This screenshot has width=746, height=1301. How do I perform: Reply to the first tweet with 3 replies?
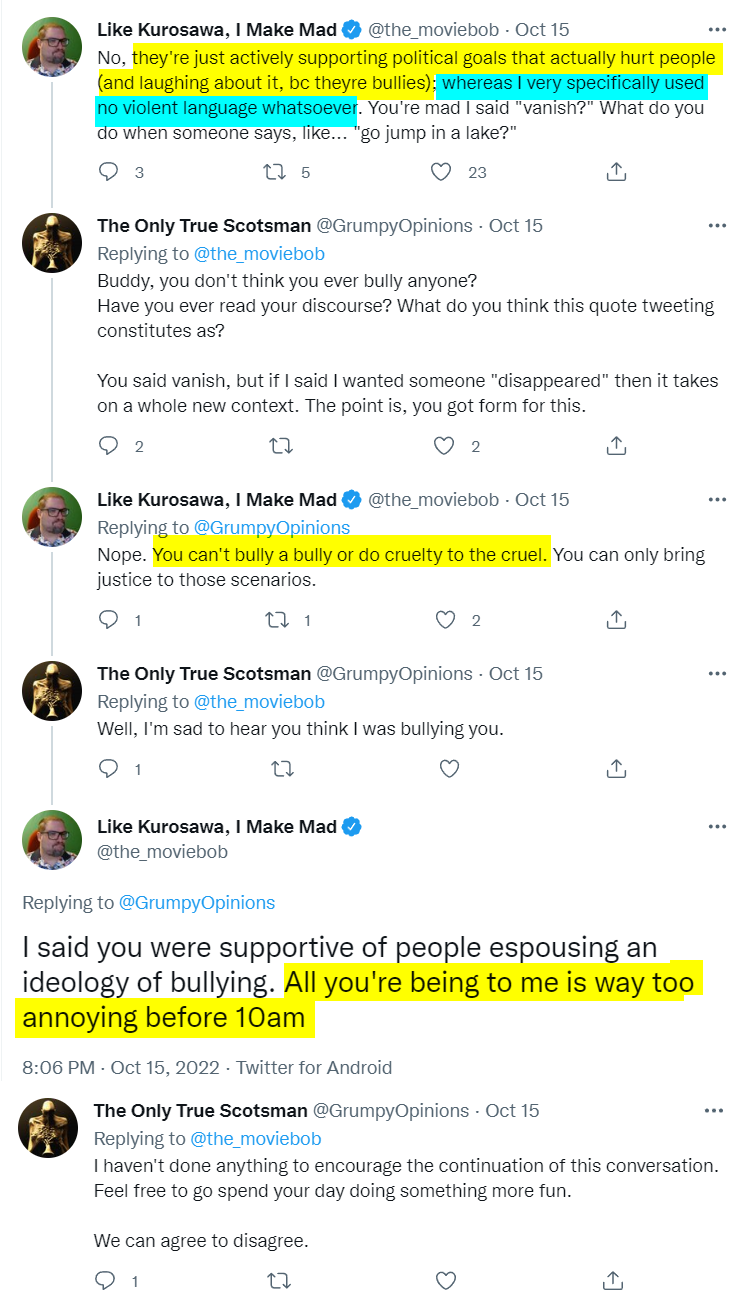(109, 172)
